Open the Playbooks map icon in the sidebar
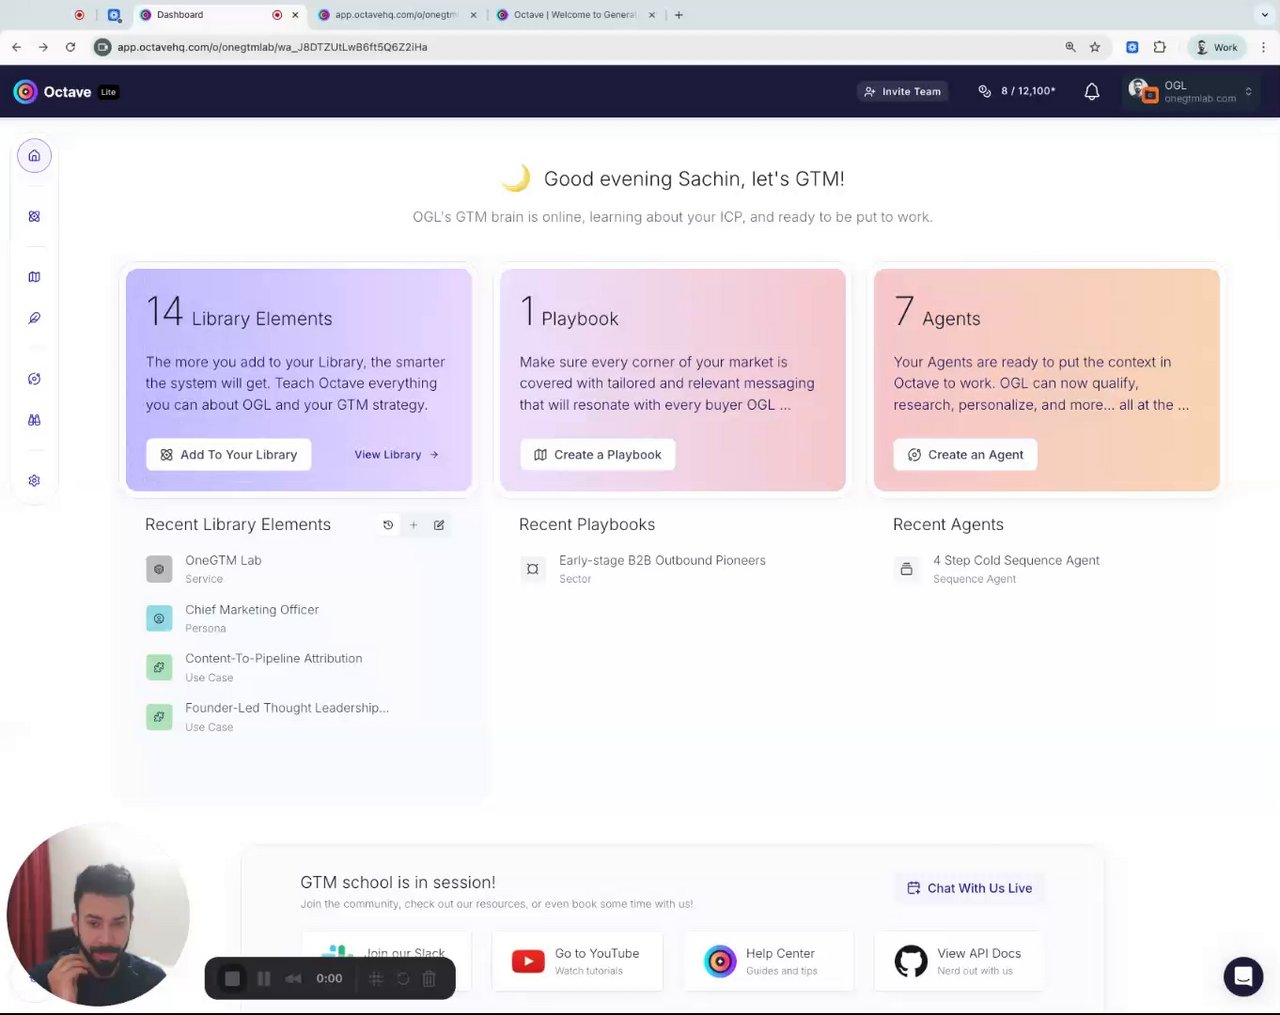The height and width of the screenshot is (1015, 1280). 34,277
